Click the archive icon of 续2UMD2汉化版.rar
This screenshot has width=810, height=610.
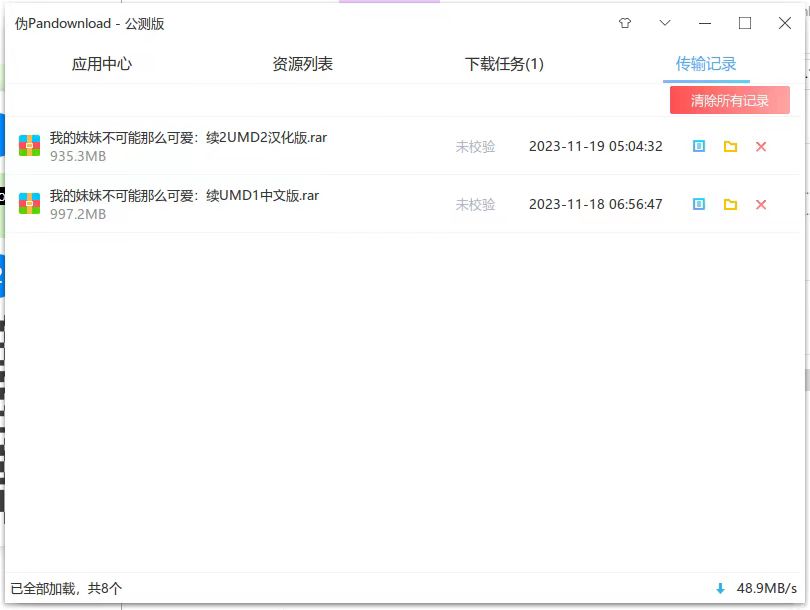point(30,146)
